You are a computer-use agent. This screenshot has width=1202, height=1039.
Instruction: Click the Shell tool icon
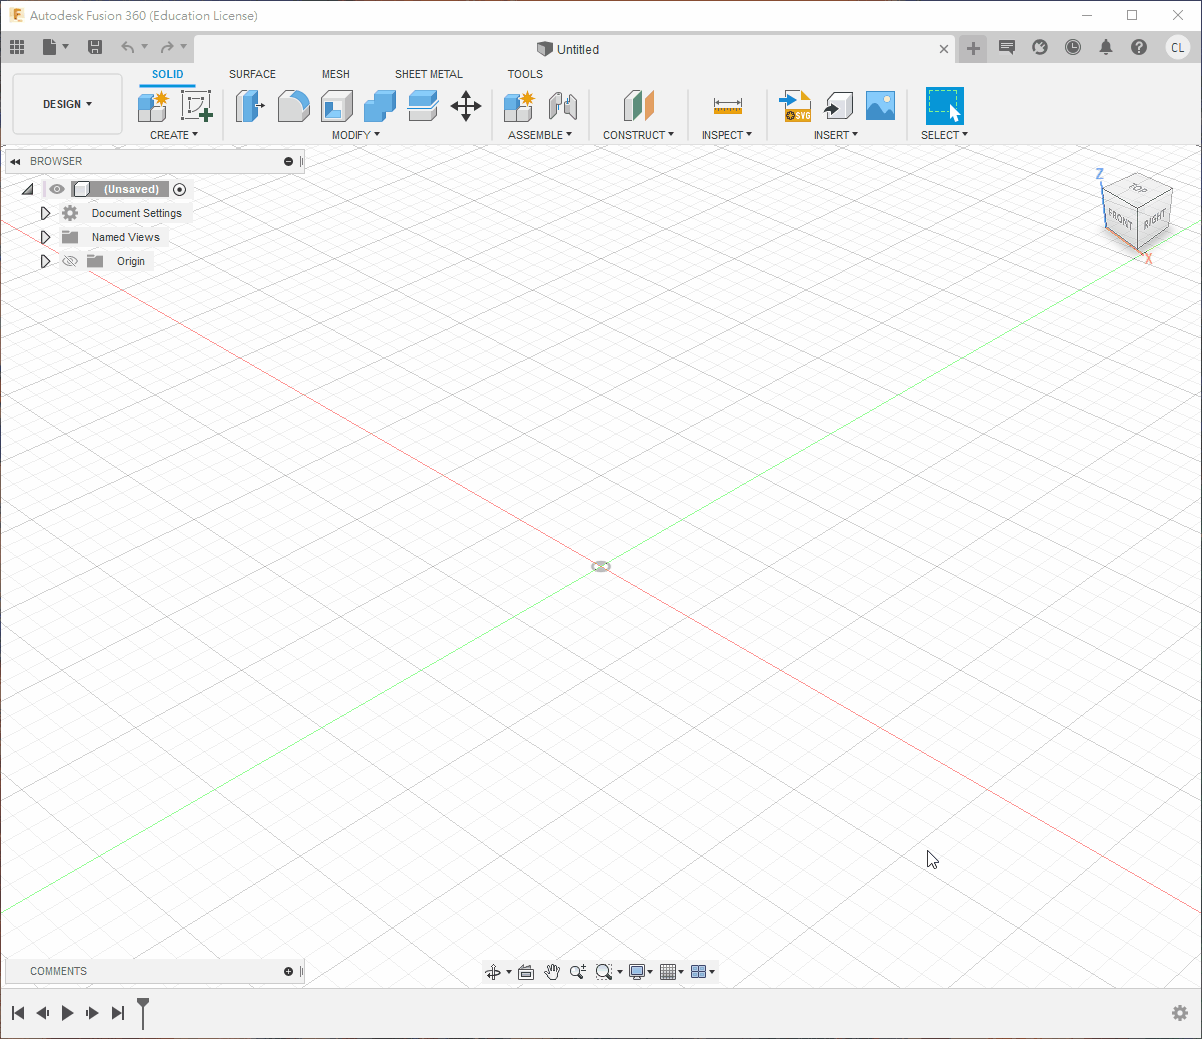337,106
